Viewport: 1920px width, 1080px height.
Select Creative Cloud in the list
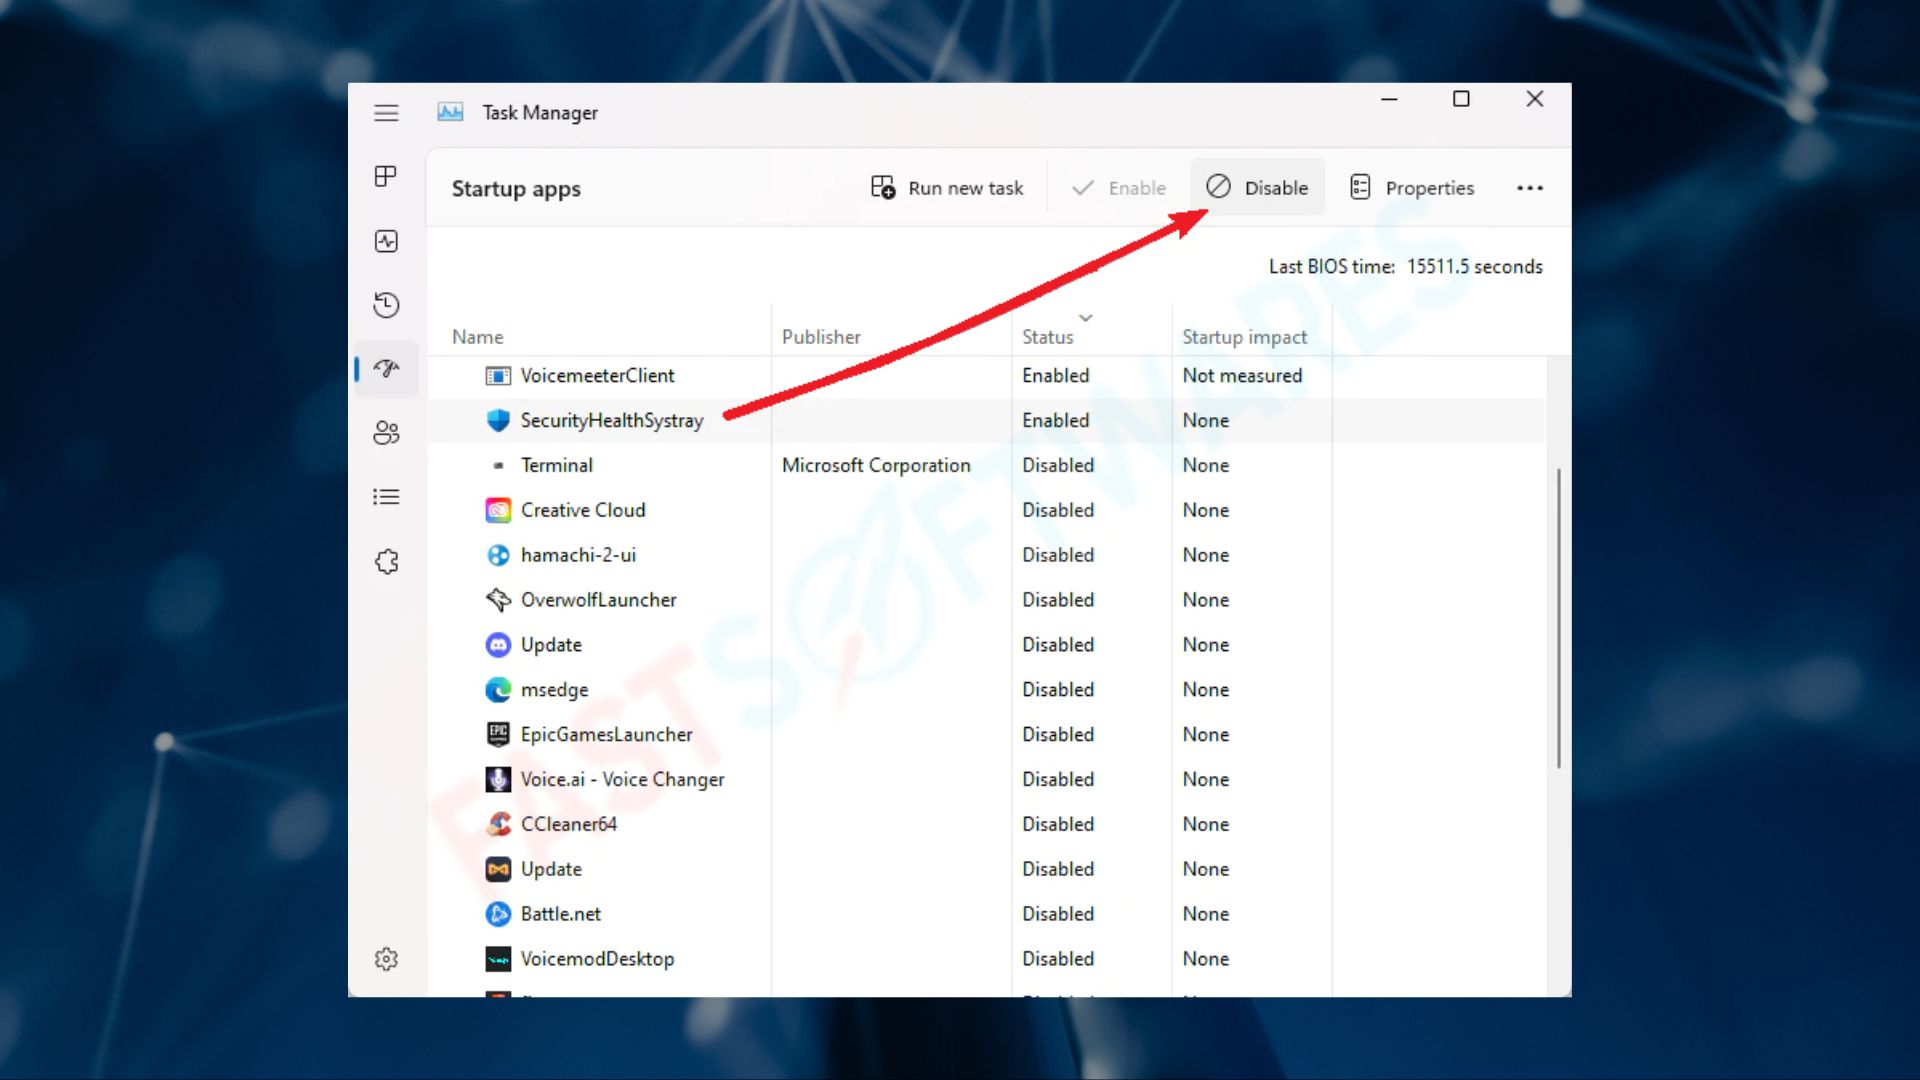pyautogui.click(x=583, y=511)
